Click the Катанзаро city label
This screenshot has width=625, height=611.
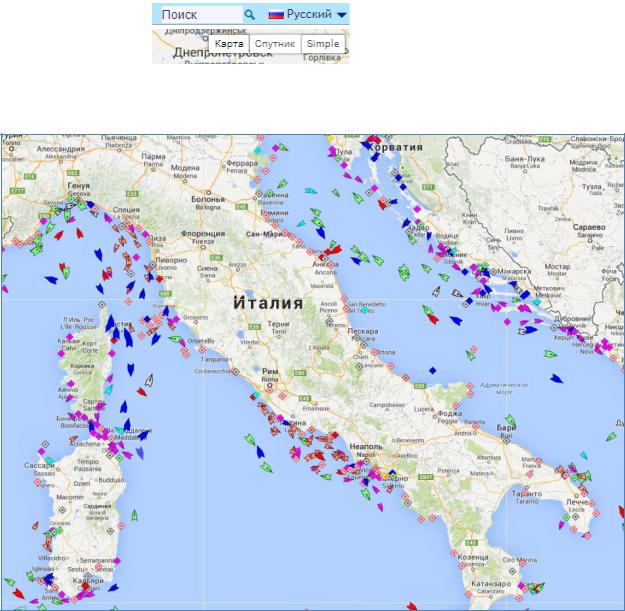[x=490, y=583]
